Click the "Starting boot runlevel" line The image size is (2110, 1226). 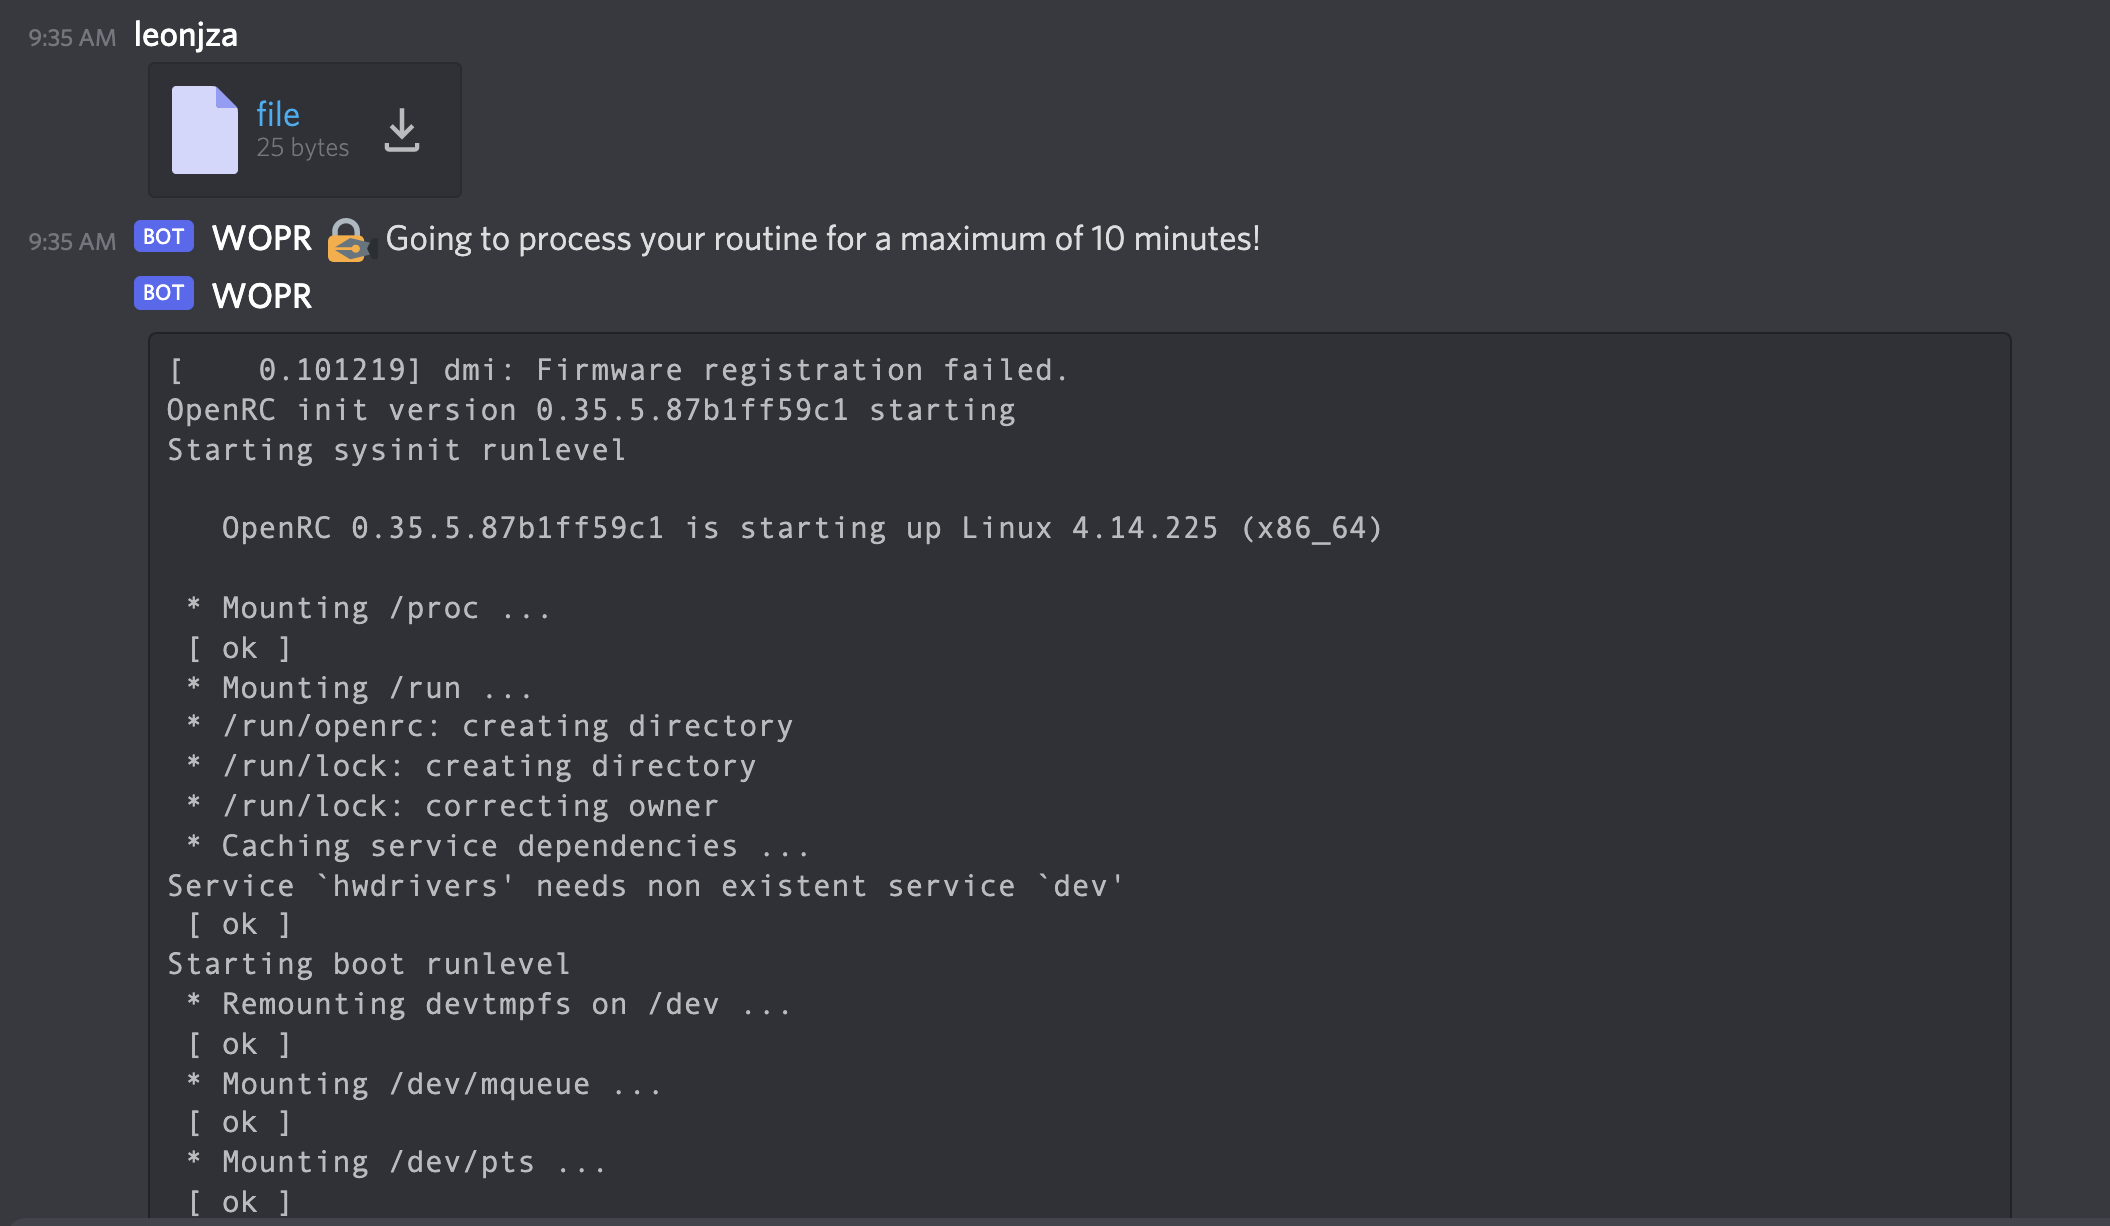tap(368, 964)
